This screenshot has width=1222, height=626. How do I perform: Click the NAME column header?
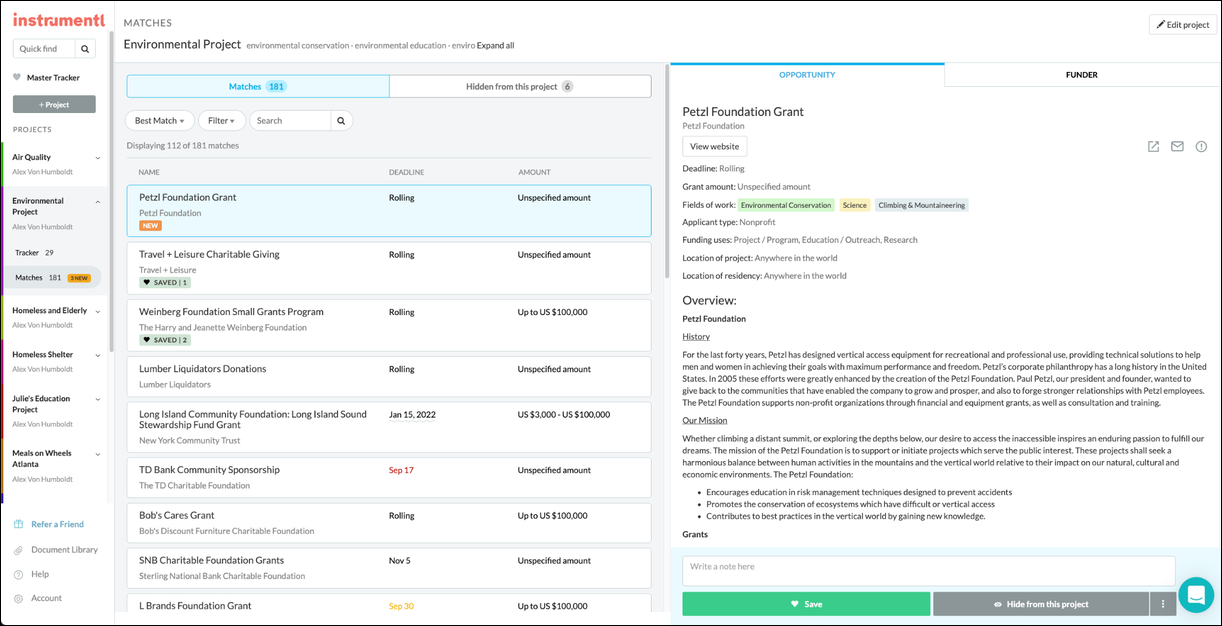[149, 172]
